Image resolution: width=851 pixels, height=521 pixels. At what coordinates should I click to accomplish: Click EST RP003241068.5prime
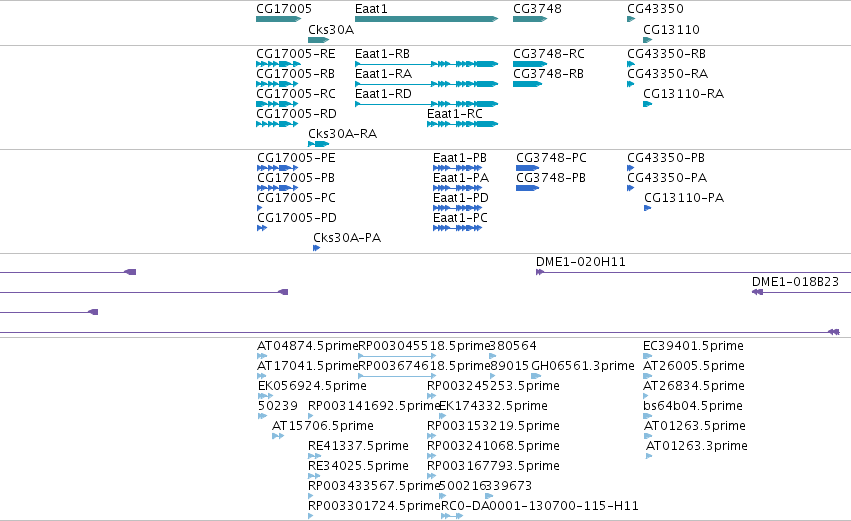(x=431, y=456)
